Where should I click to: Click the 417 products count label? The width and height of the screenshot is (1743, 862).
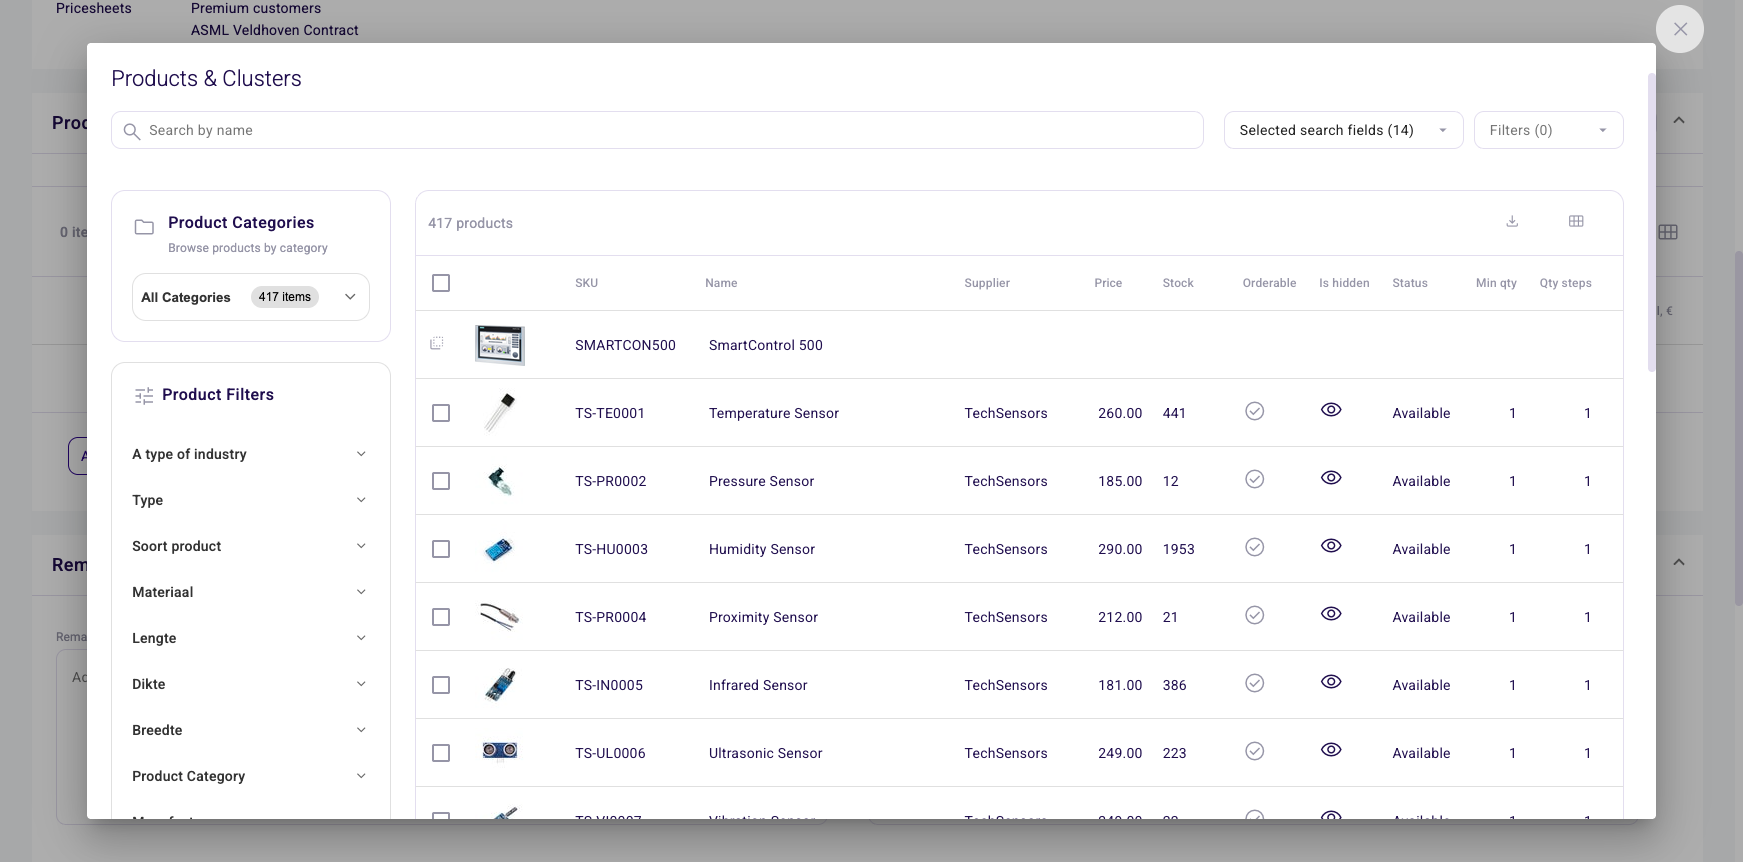point(470,223)
